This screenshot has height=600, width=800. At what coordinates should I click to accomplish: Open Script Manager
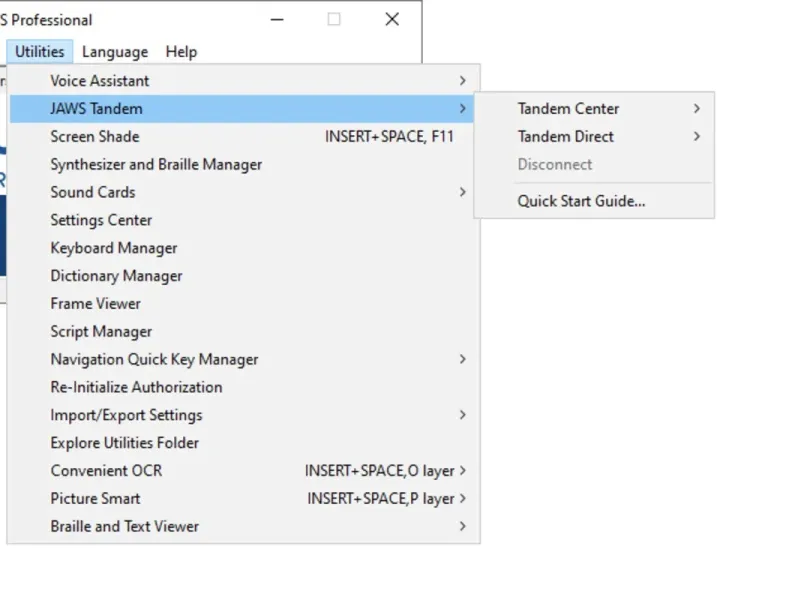pyautogui.click(x=101, y=332)
